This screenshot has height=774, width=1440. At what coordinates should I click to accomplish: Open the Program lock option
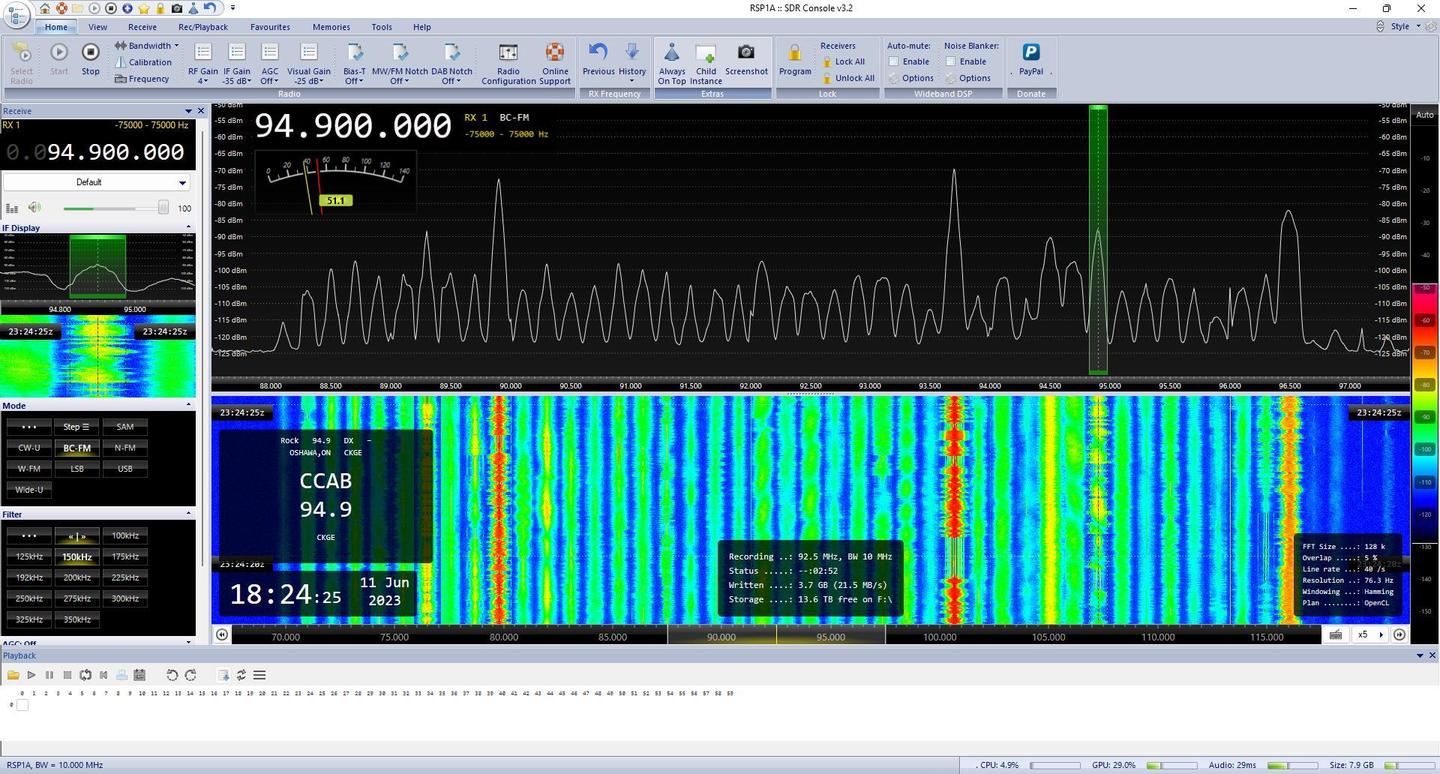coord(795,59)
